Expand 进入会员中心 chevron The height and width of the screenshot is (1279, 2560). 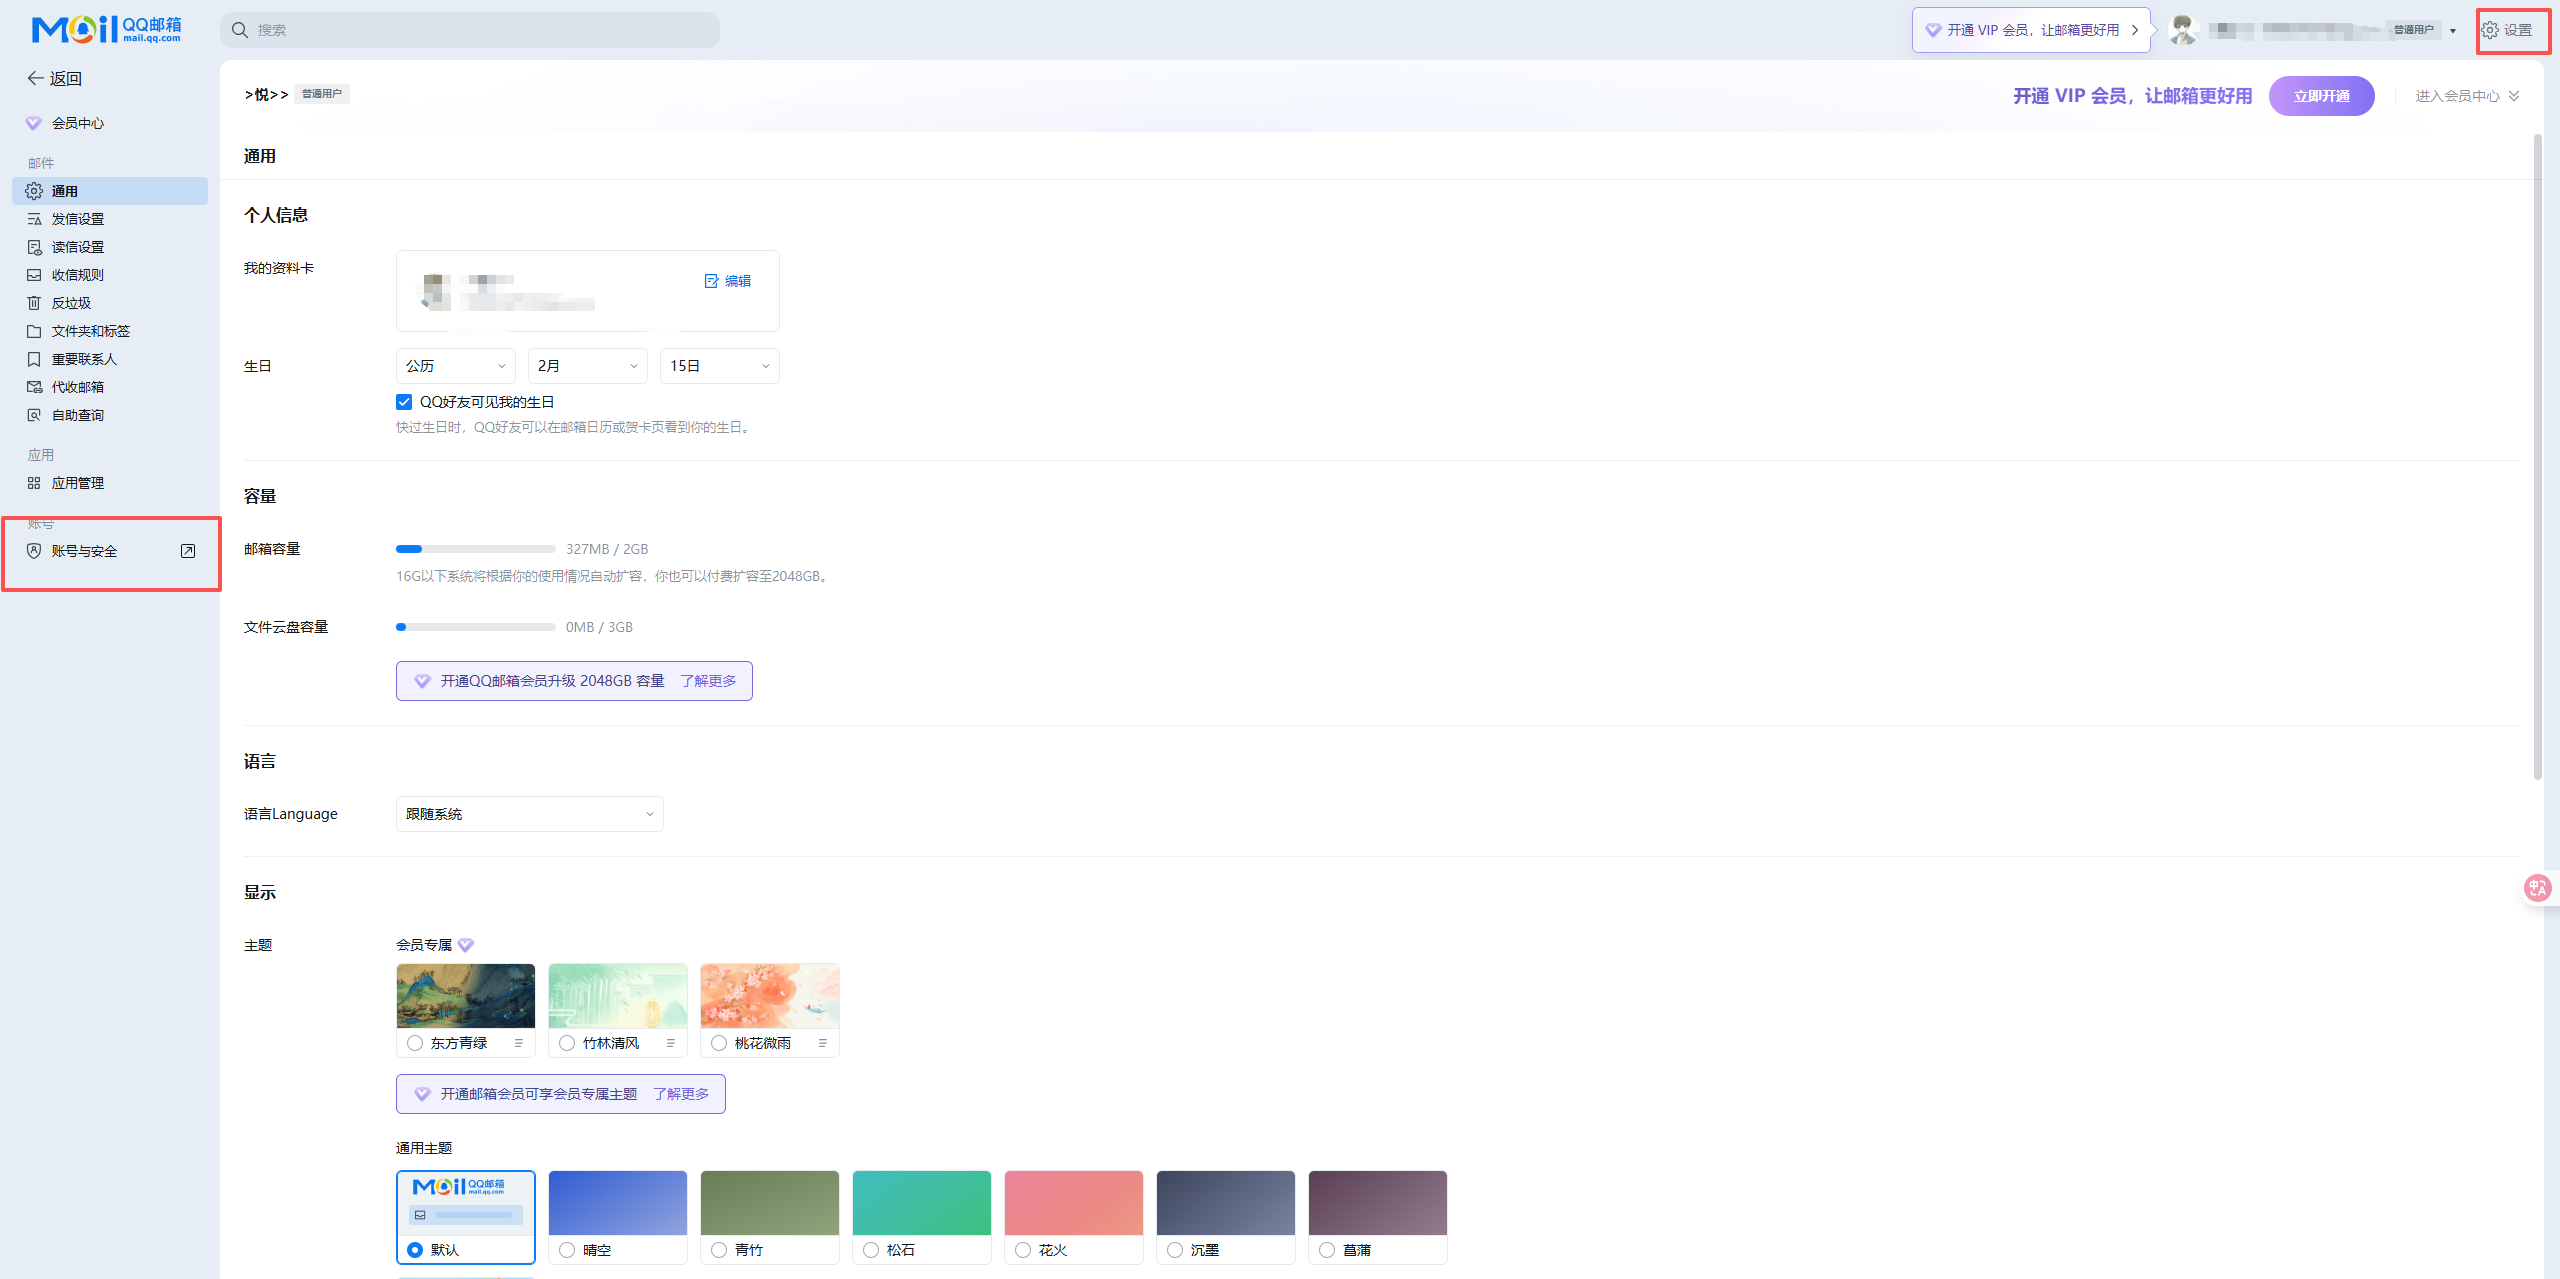click(x=2514, y=96)
